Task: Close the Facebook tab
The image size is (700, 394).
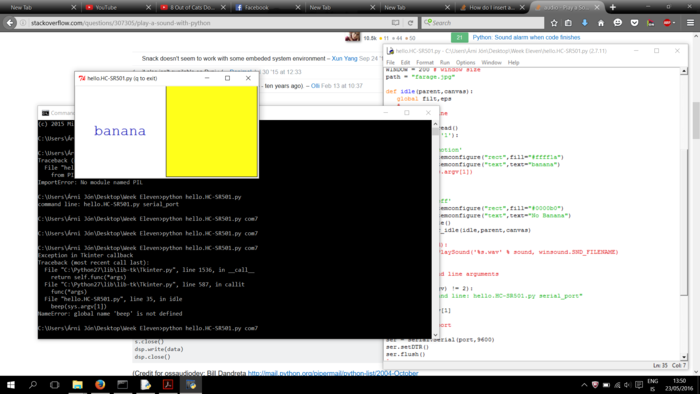Action: 298,8
